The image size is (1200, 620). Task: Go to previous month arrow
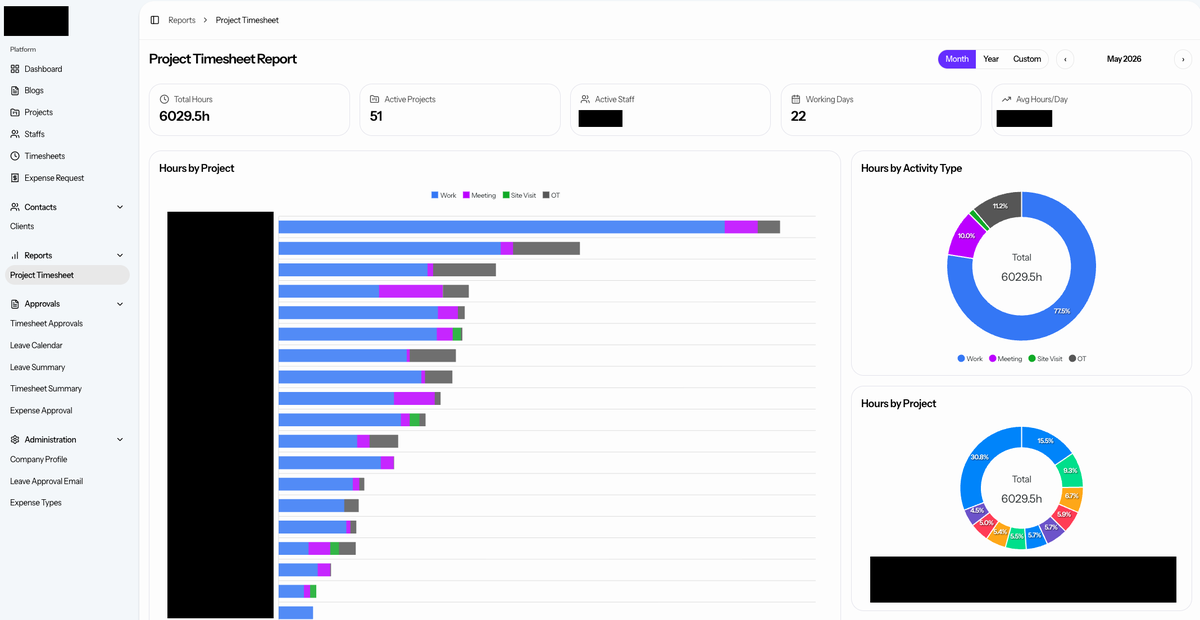(1065, 59)
